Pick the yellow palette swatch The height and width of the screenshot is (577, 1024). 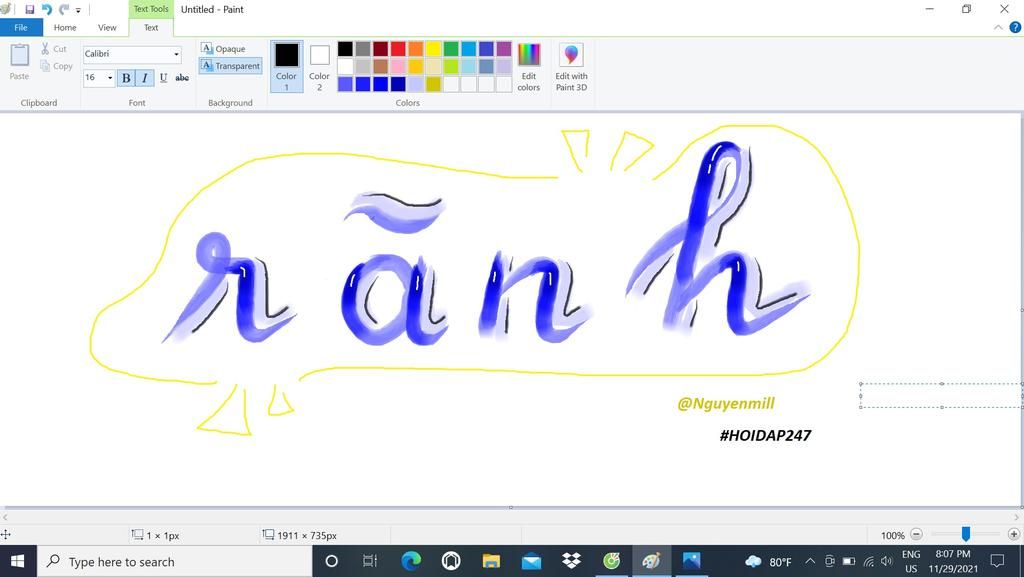[x=434, y=49]
